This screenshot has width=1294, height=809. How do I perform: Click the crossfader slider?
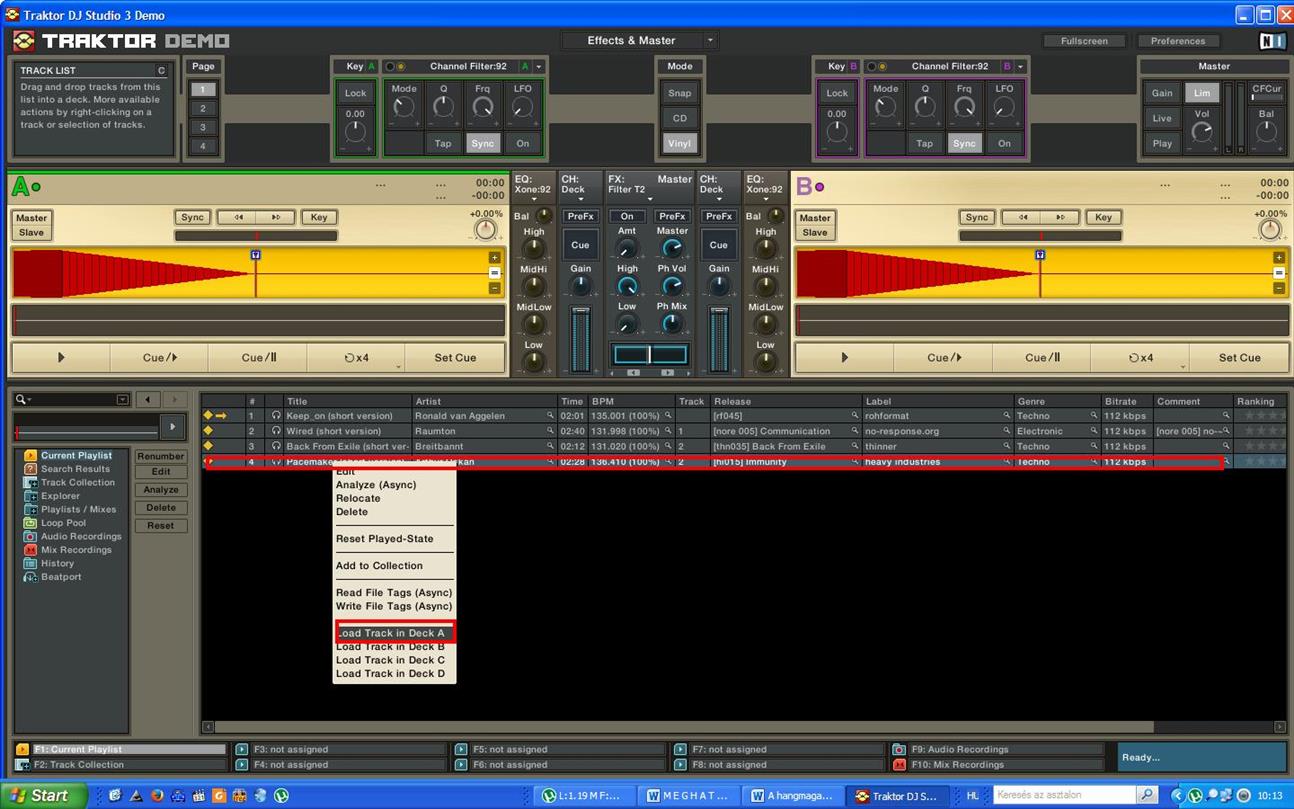(650, 355)
